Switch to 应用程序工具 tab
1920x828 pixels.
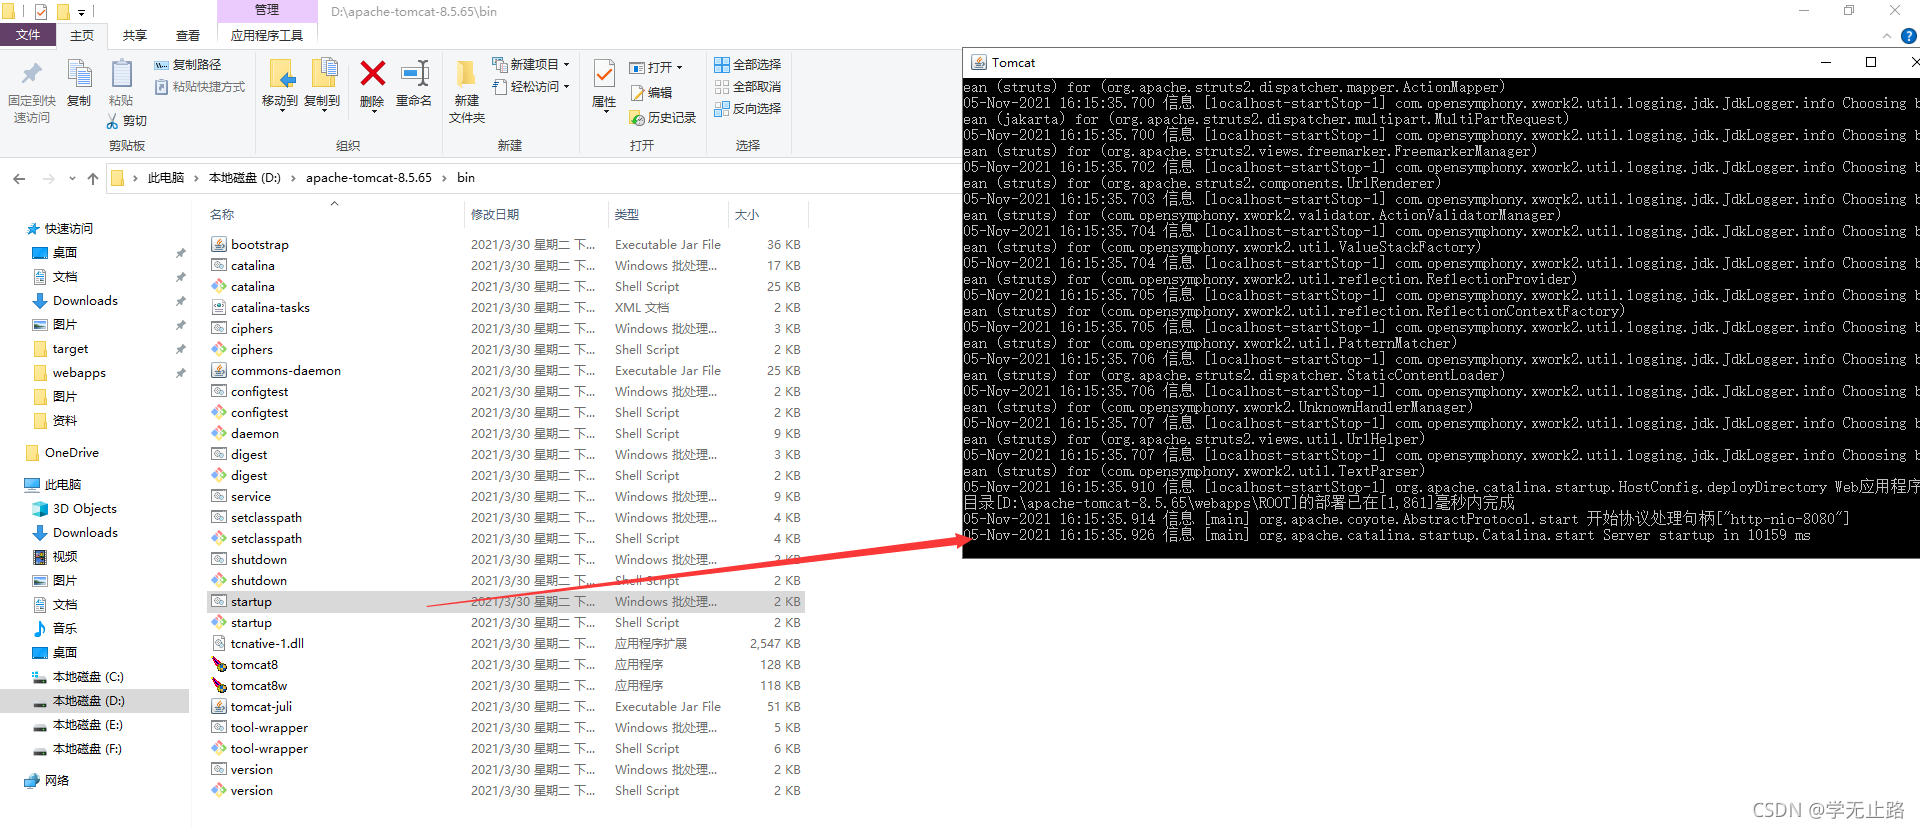coord(267,36)
